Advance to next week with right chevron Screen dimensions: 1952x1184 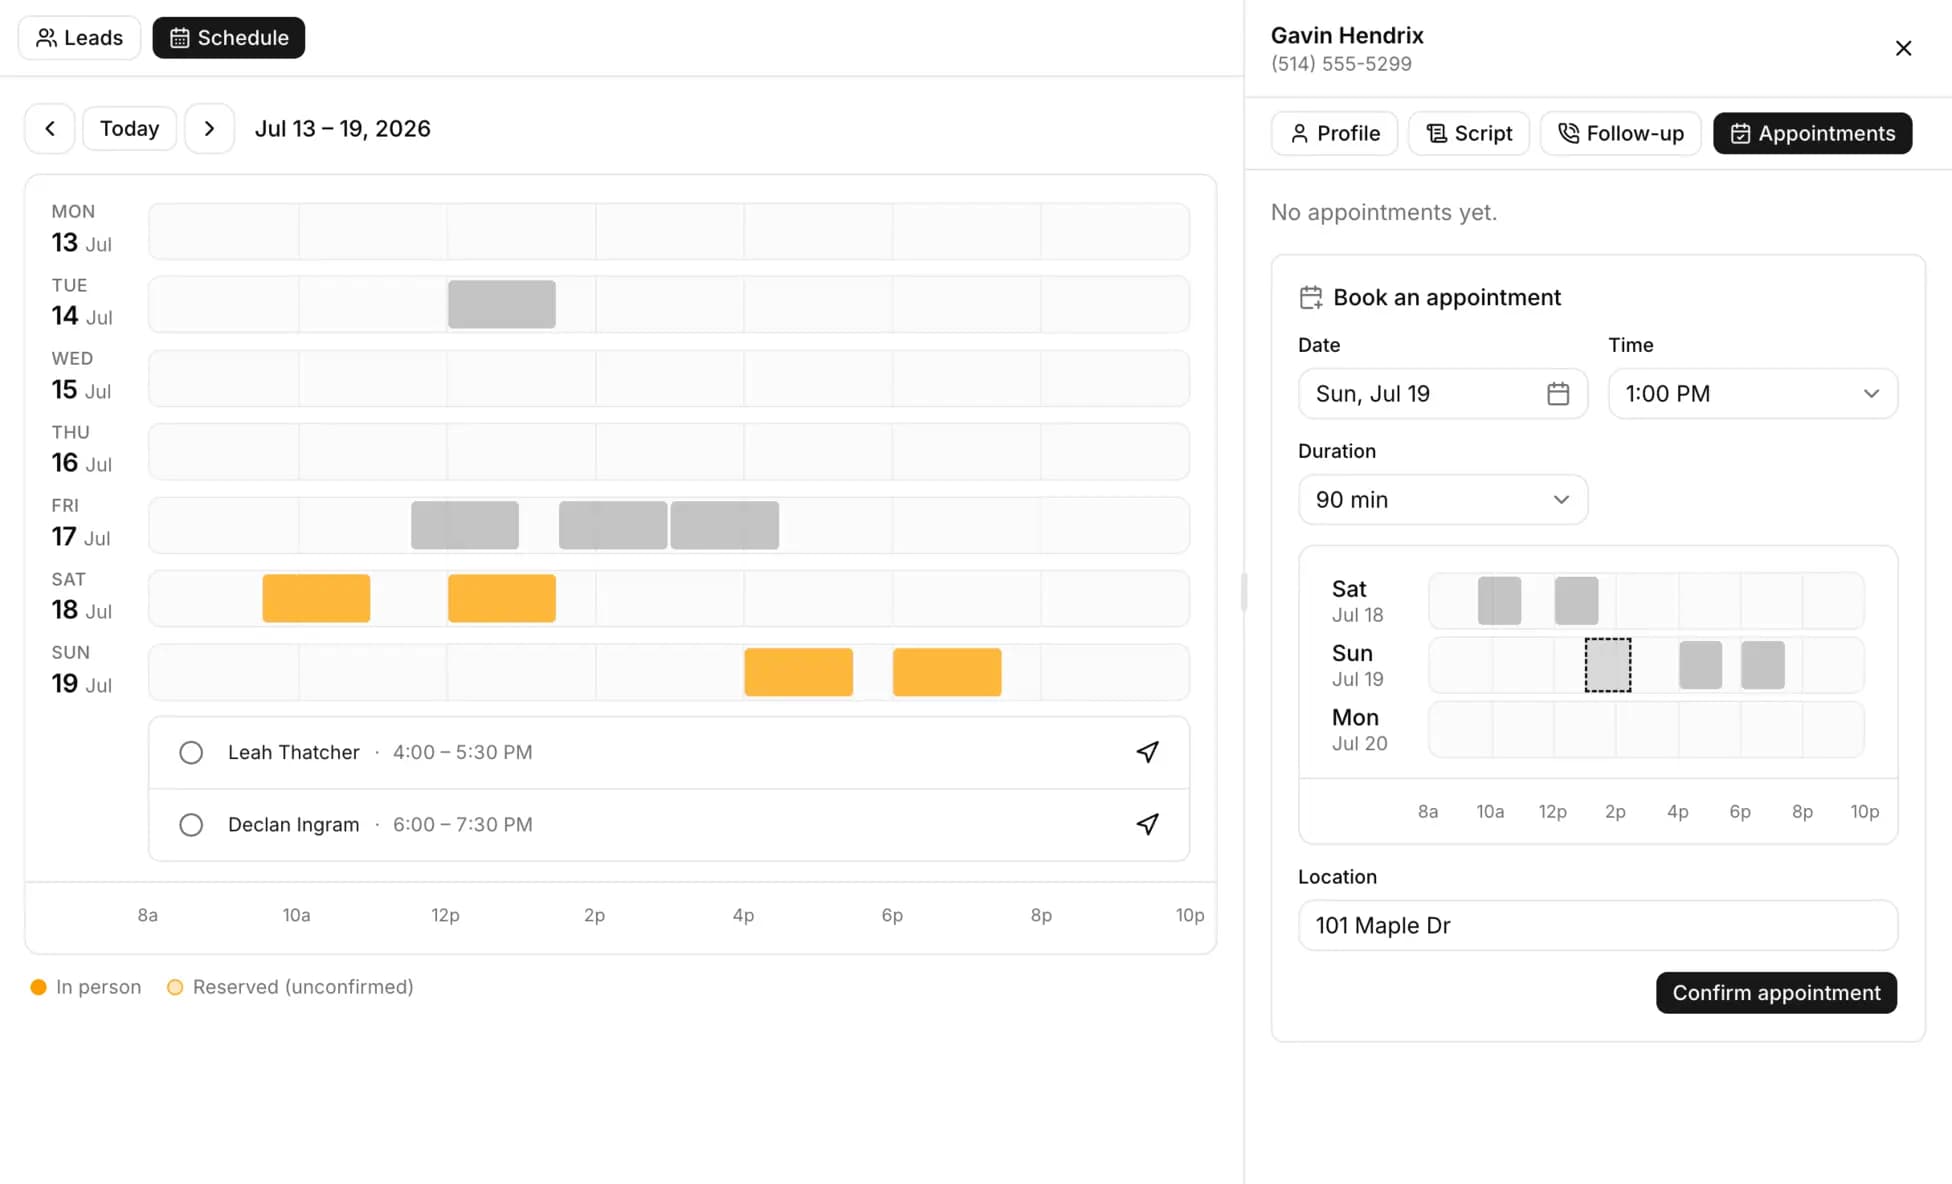pyautogui.click(x=209, y=128)
